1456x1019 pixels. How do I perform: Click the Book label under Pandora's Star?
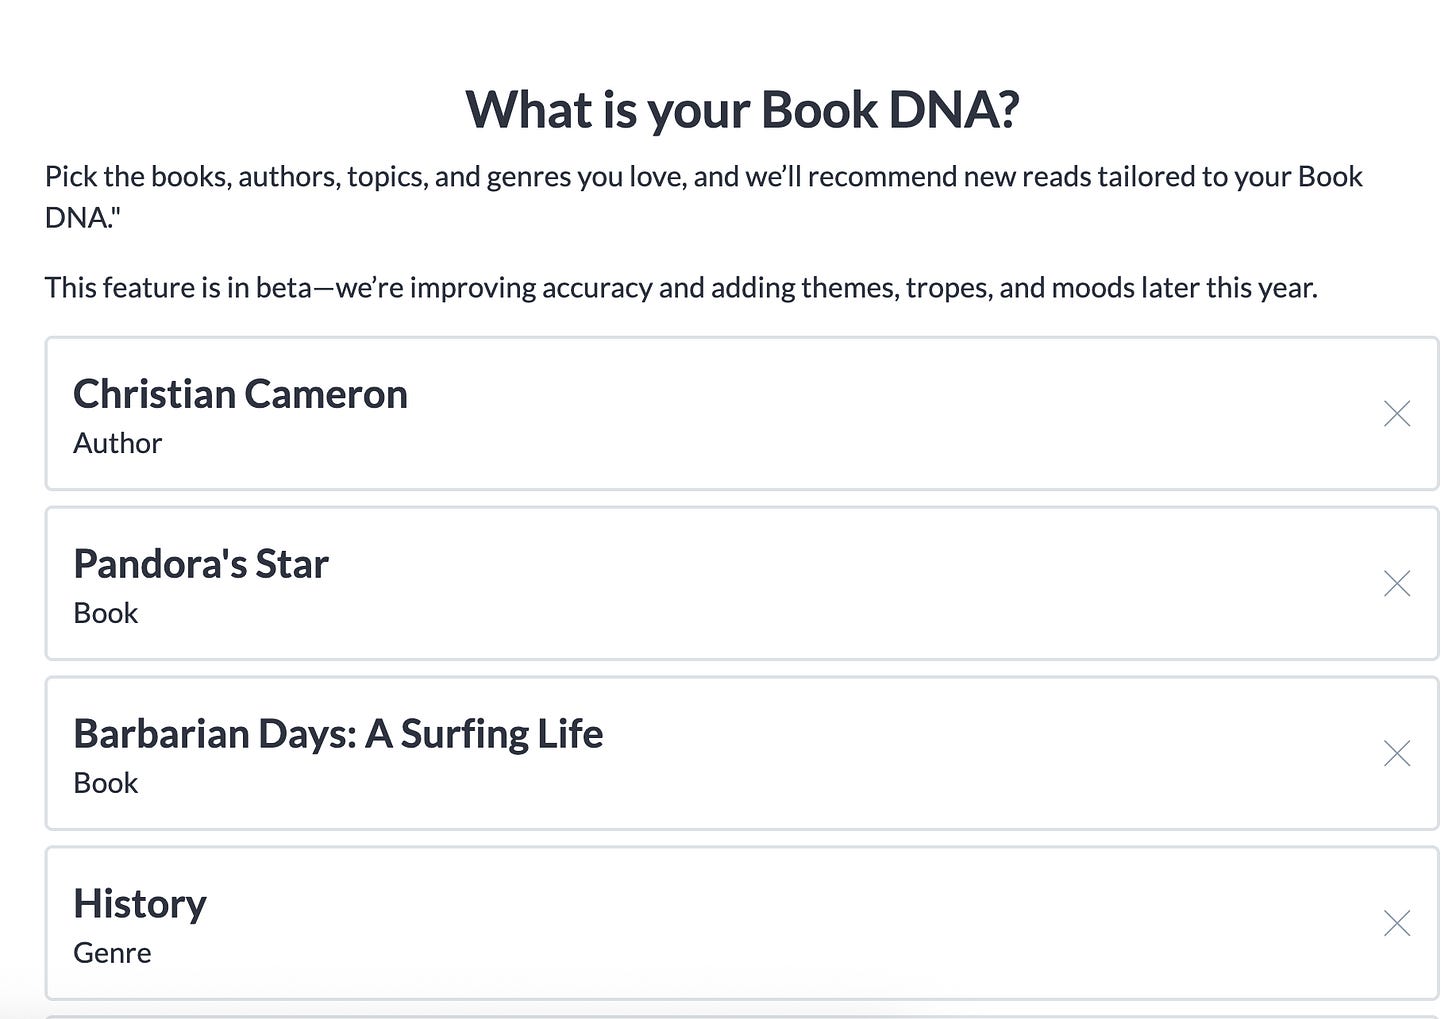(x=105, y=613)
